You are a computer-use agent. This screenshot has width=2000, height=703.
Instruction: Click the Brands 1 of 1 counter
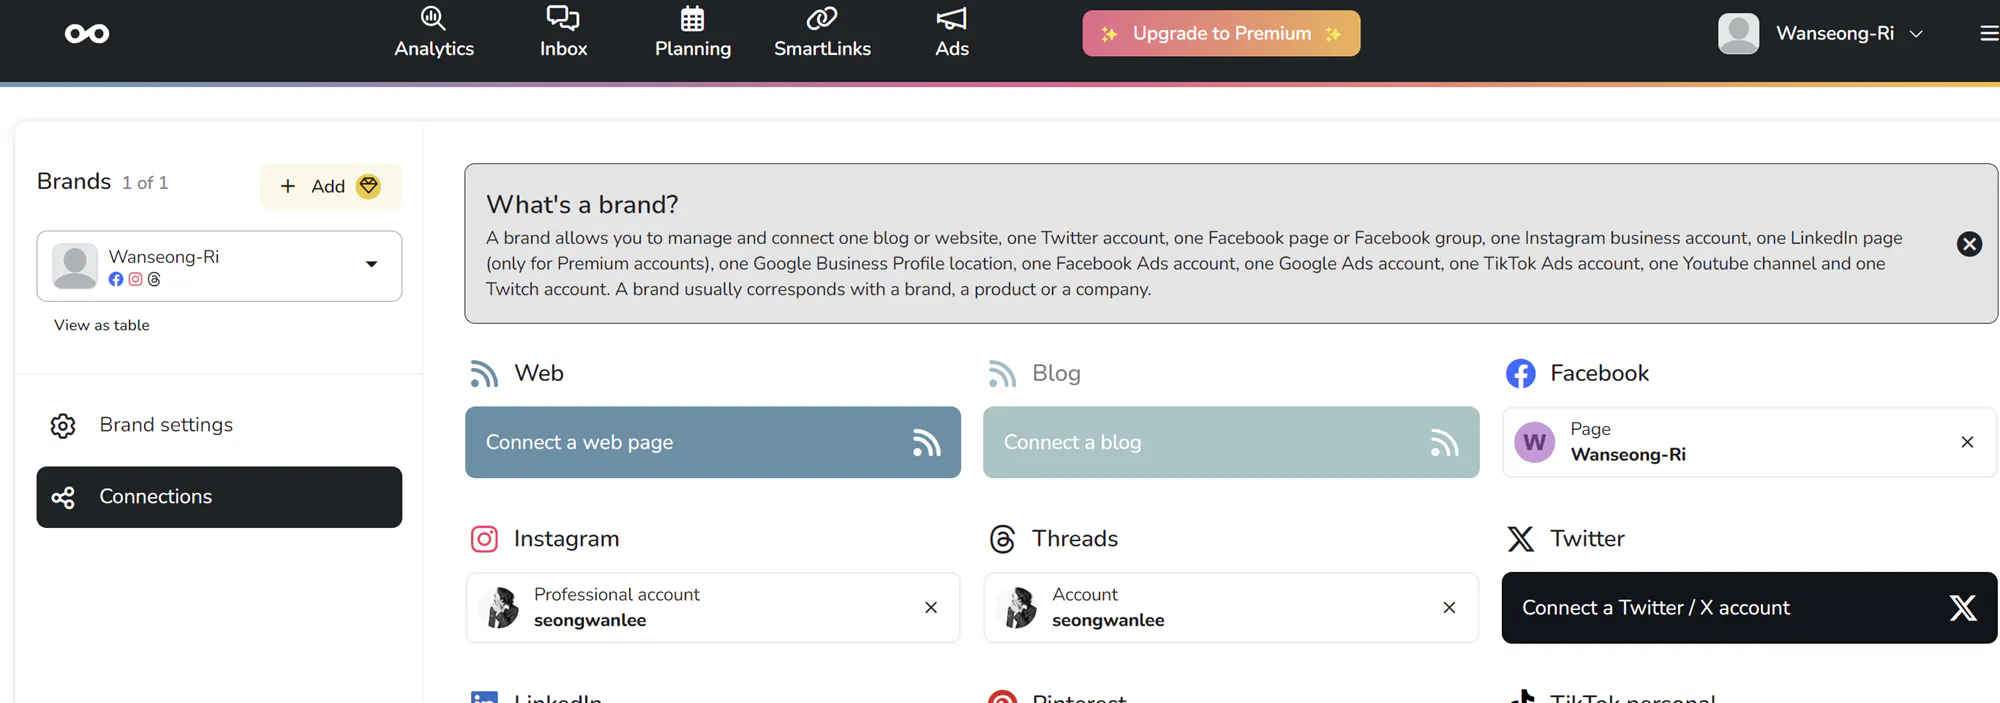click(x=145, y=183)
